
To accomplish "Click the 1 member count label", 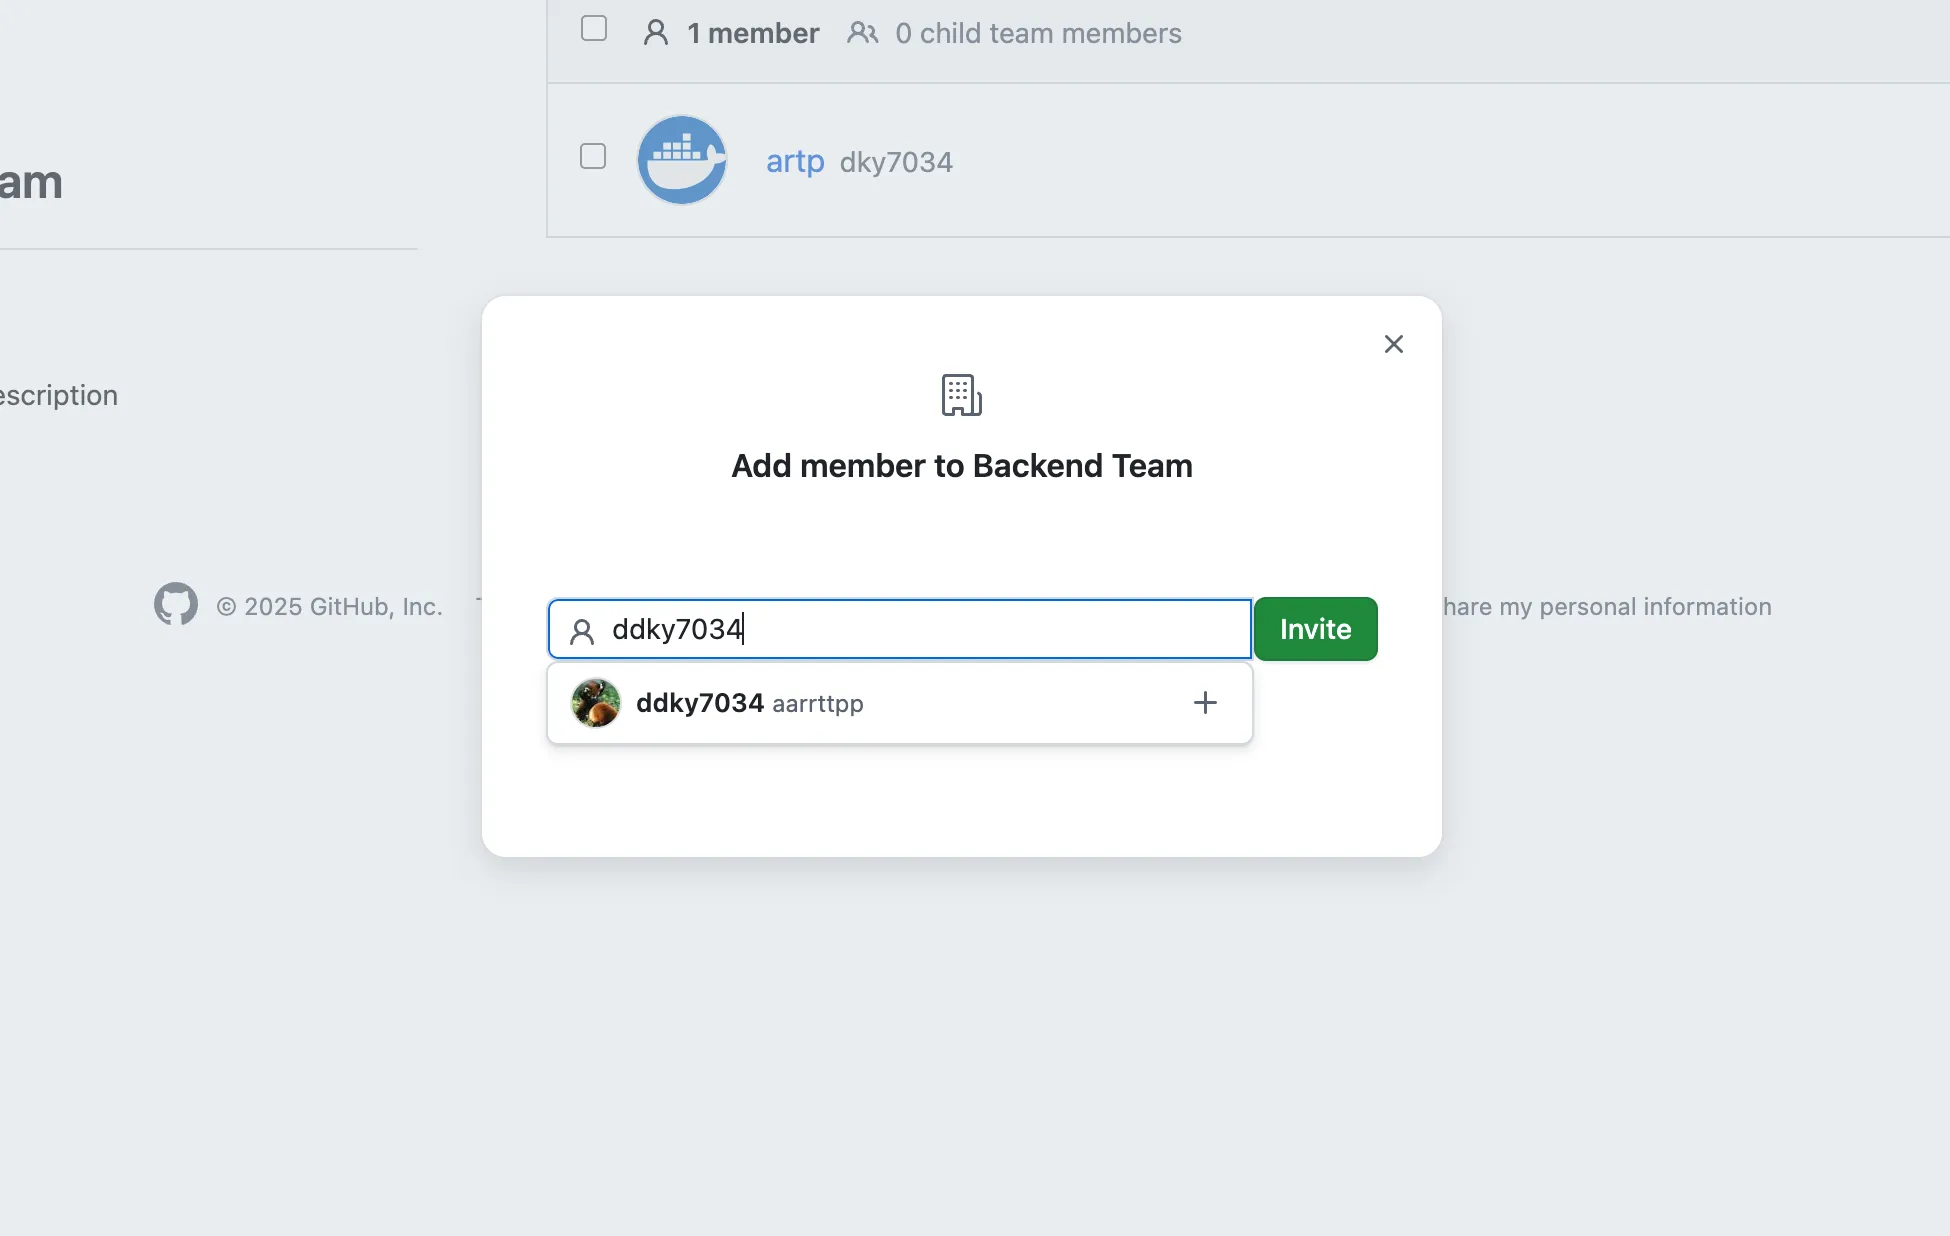I will (753, 33).
